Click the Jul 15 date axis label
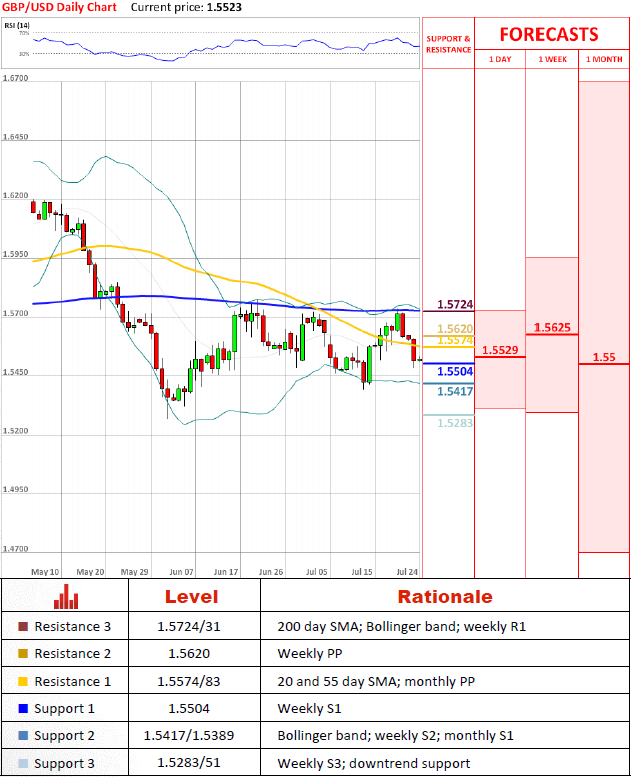Viewport: 631px width, 777px height. (362, 572)
